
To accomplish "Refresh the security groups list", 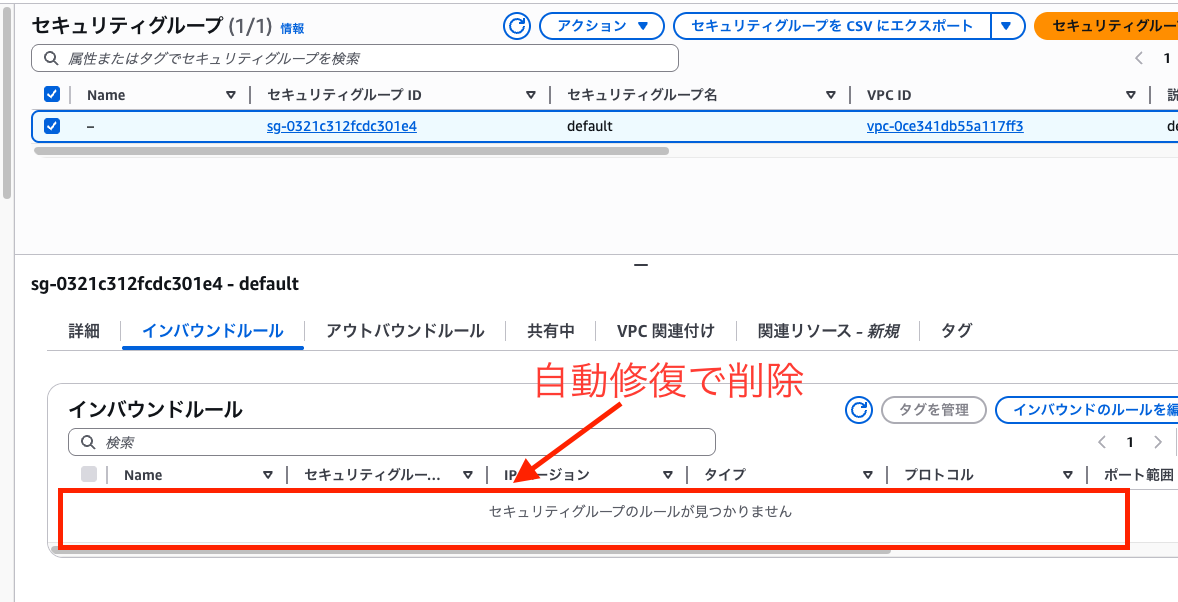I will pos(516,25).
